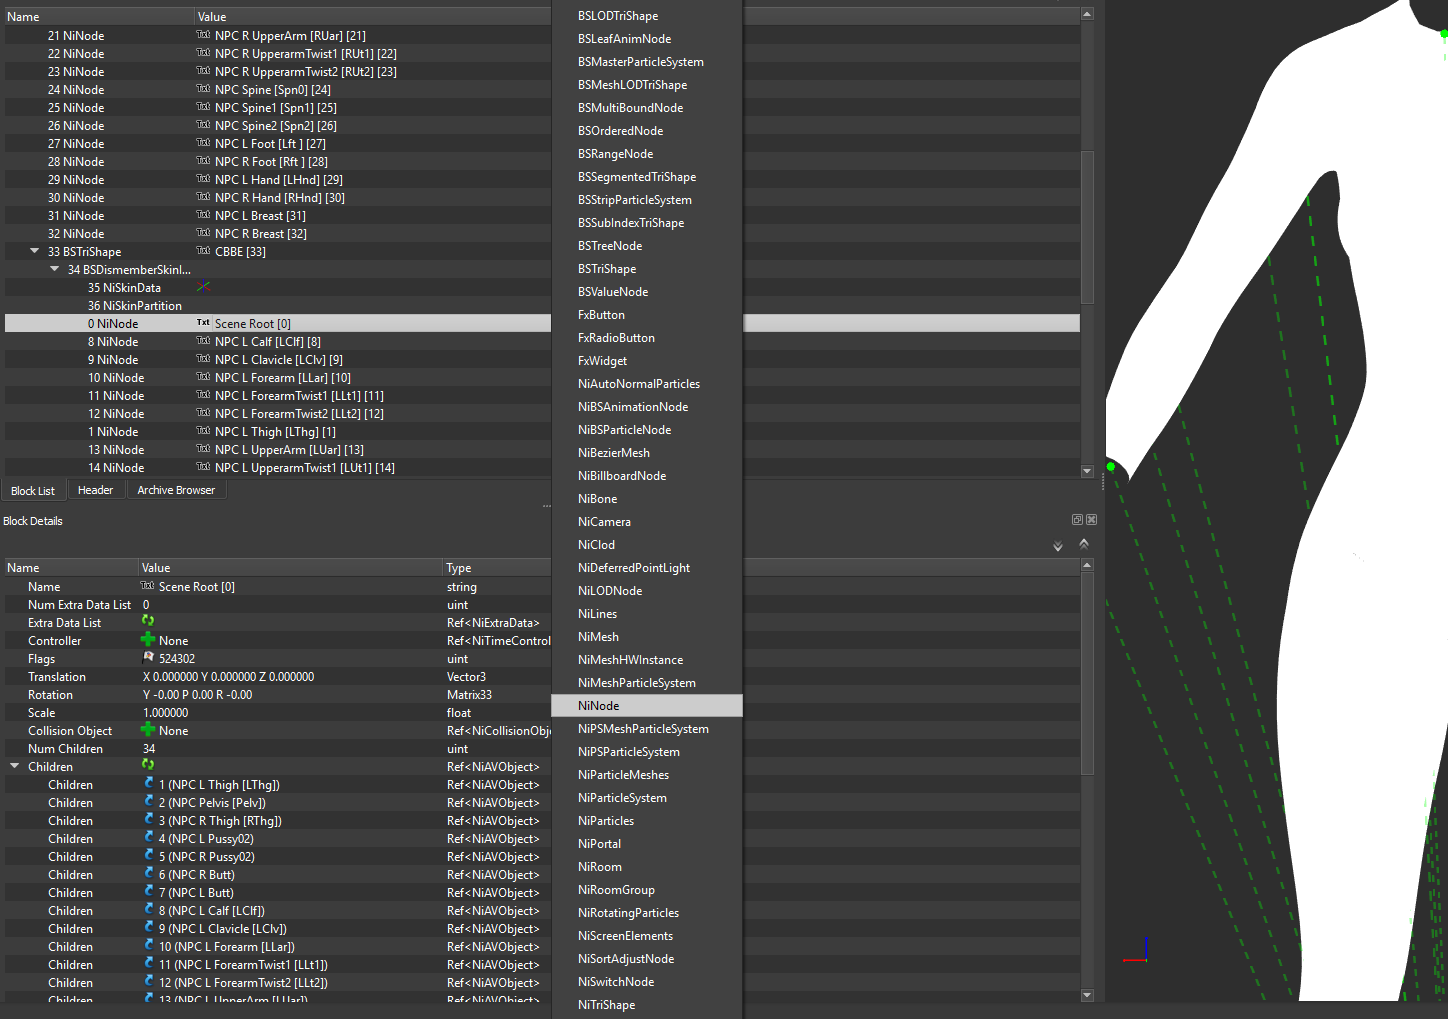1448x1019 pixels.
Task: Click the Block List scrollbar down arrow
Action: click(x=1087, y=471)
